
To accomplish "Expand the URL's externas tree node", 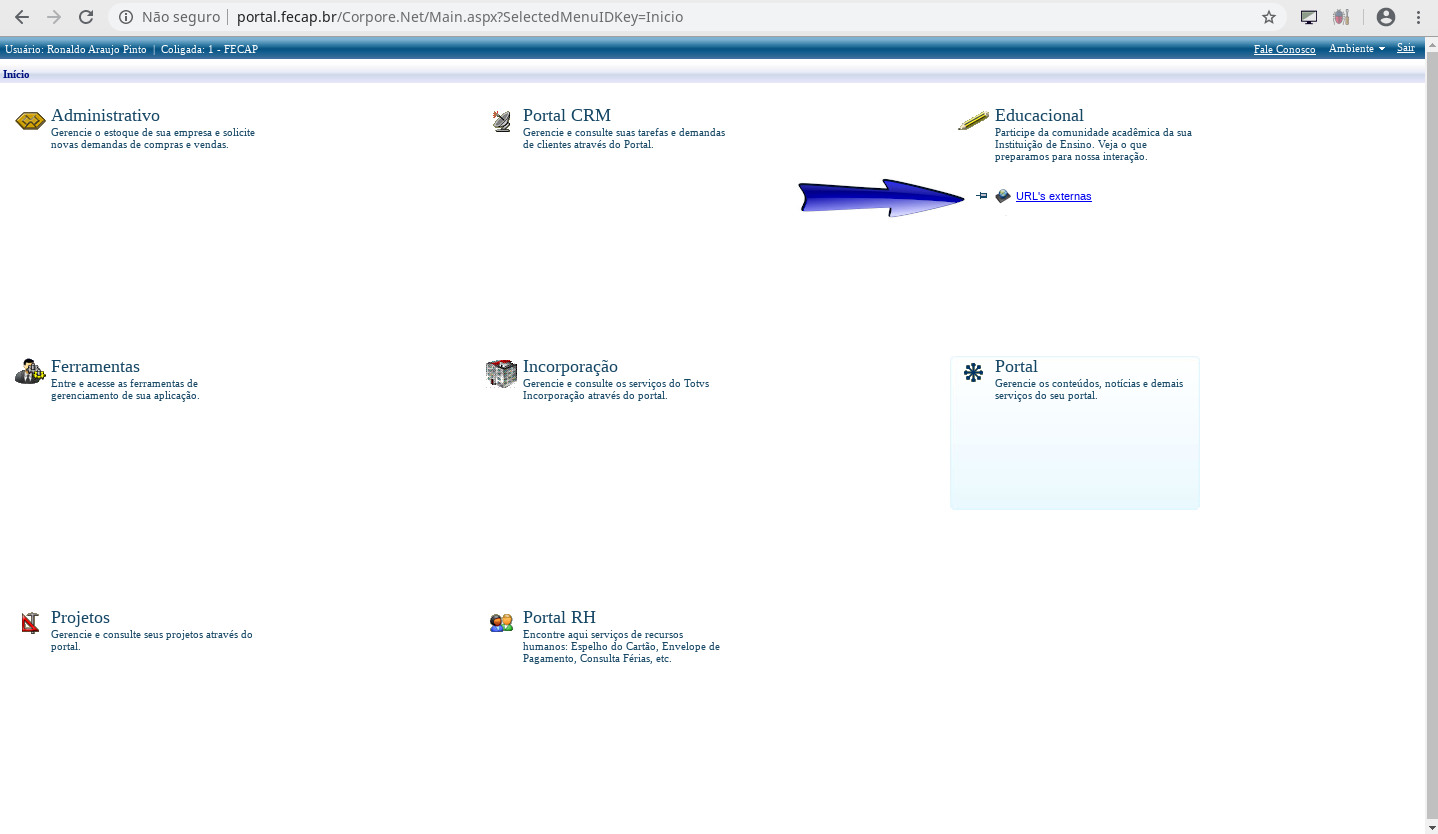I will pos(982,196).
